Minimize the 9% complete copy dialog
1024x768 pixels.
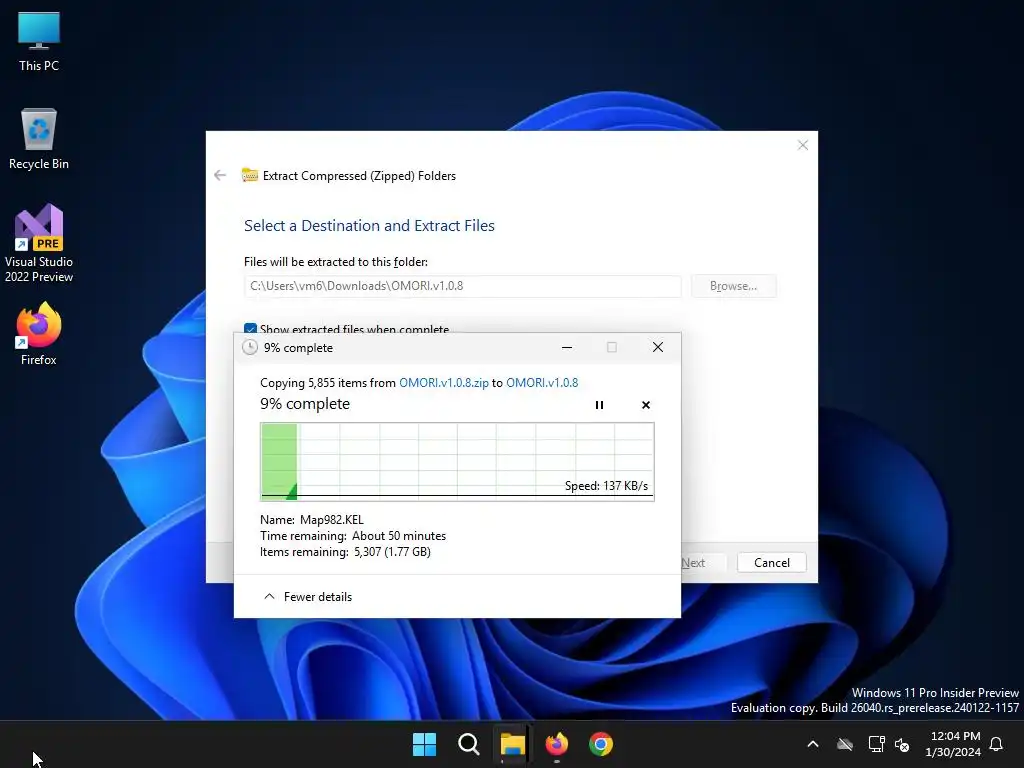coord(567,347)
